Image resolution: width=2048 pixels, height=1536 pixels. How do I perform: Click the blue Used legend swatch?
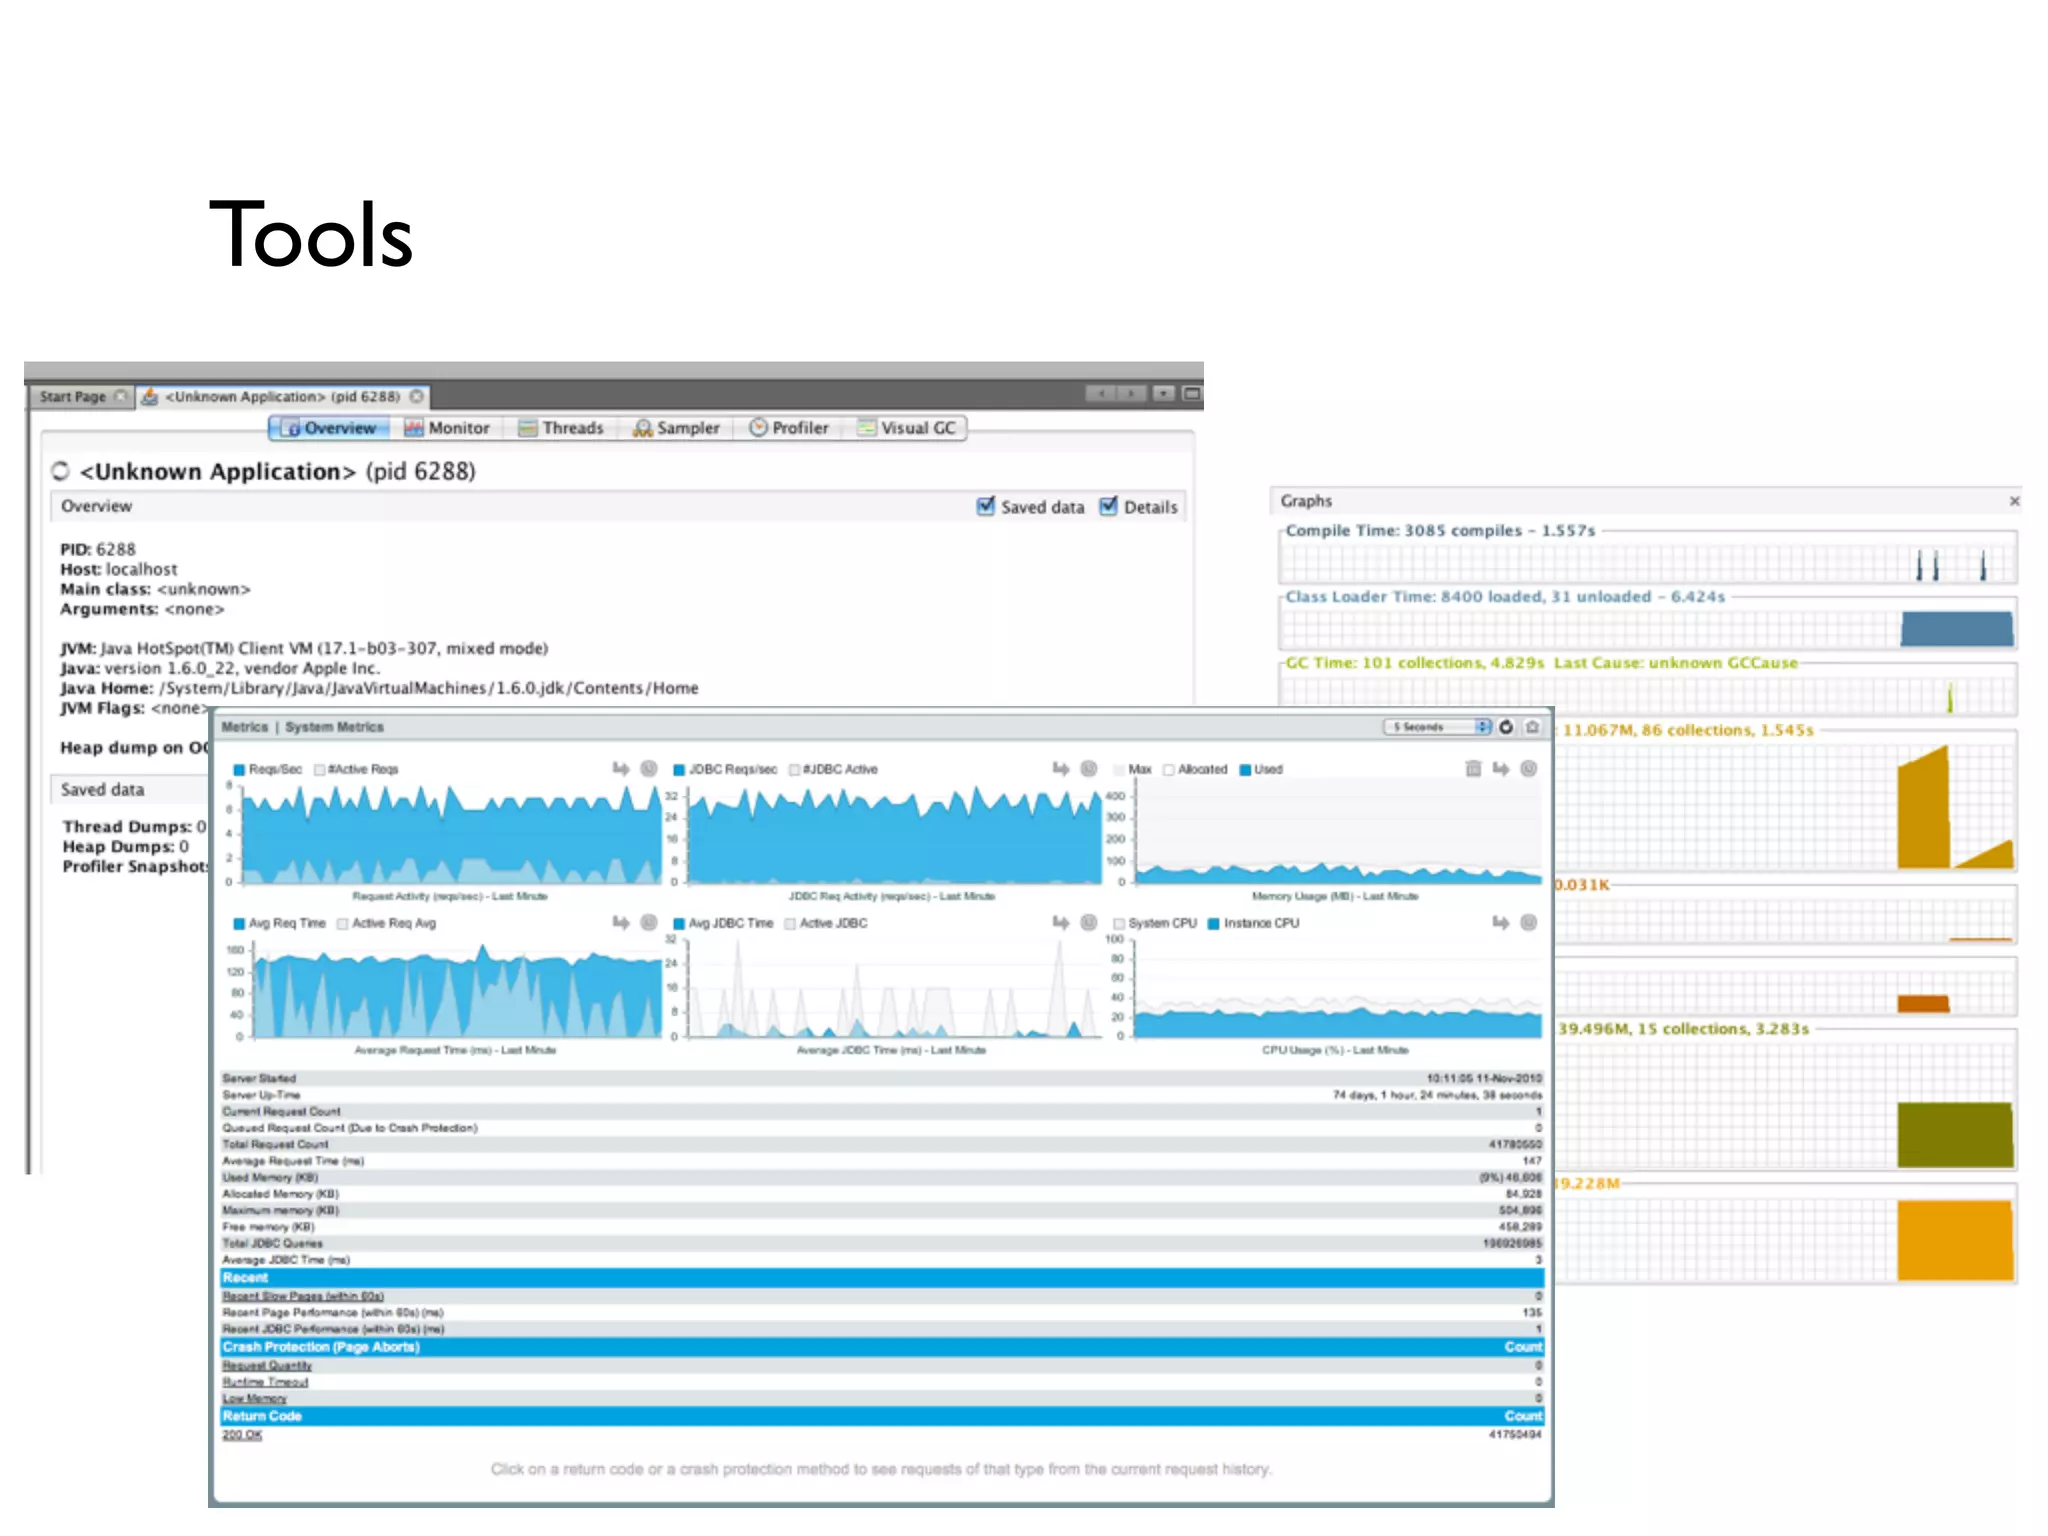(x=1245, y=769)
